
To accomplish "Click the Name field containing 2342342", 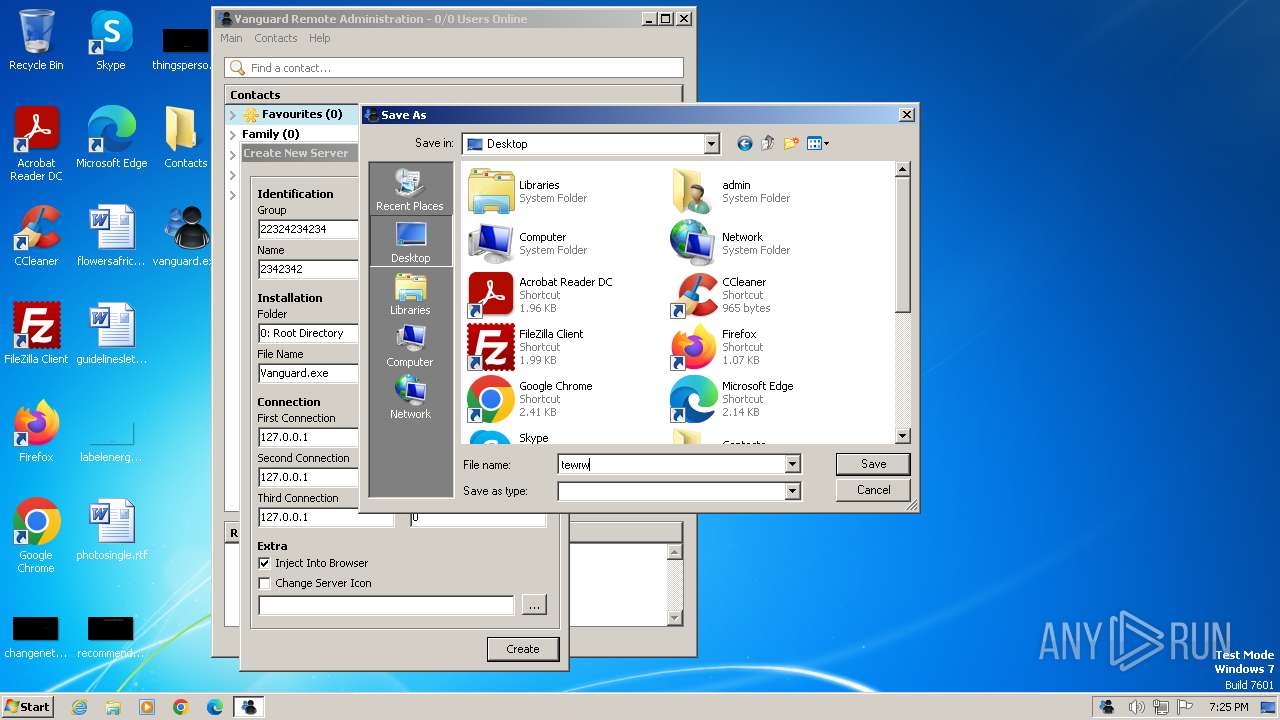I will coord(308,269).
